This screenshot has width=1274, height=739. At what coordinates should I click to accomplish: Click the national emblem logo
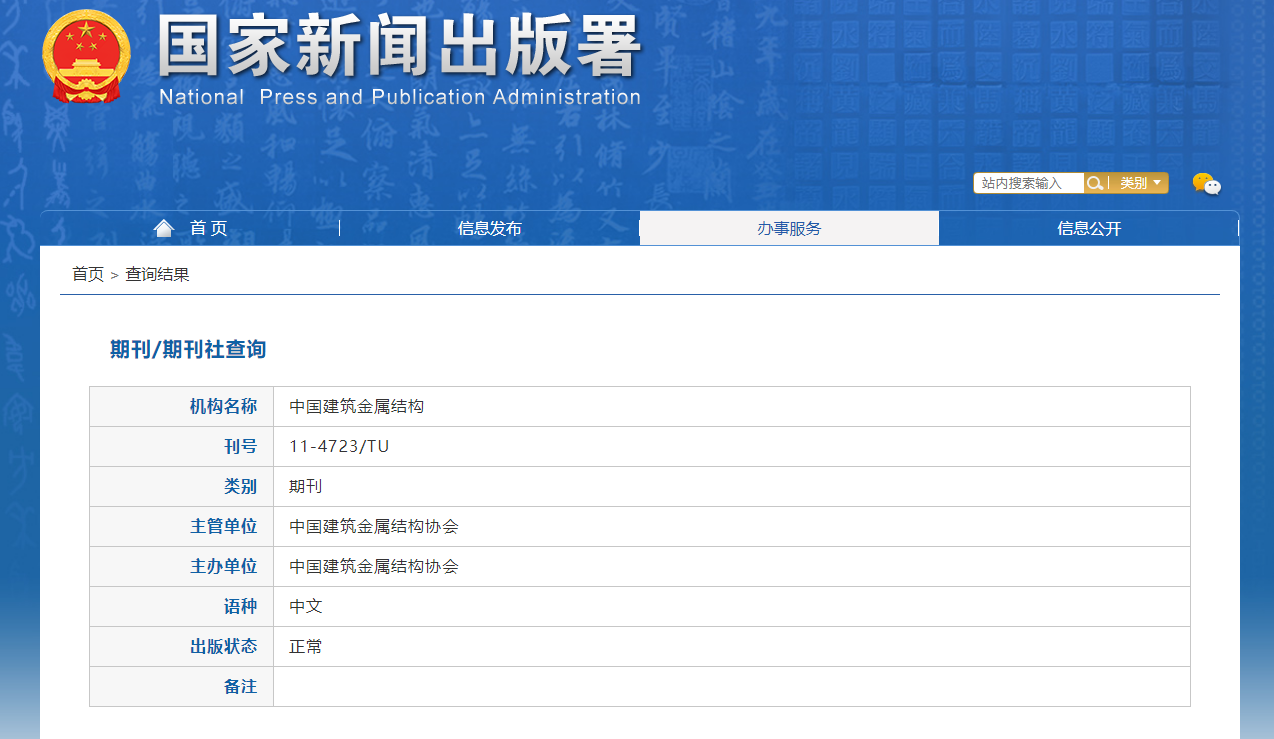pos(86,56)
